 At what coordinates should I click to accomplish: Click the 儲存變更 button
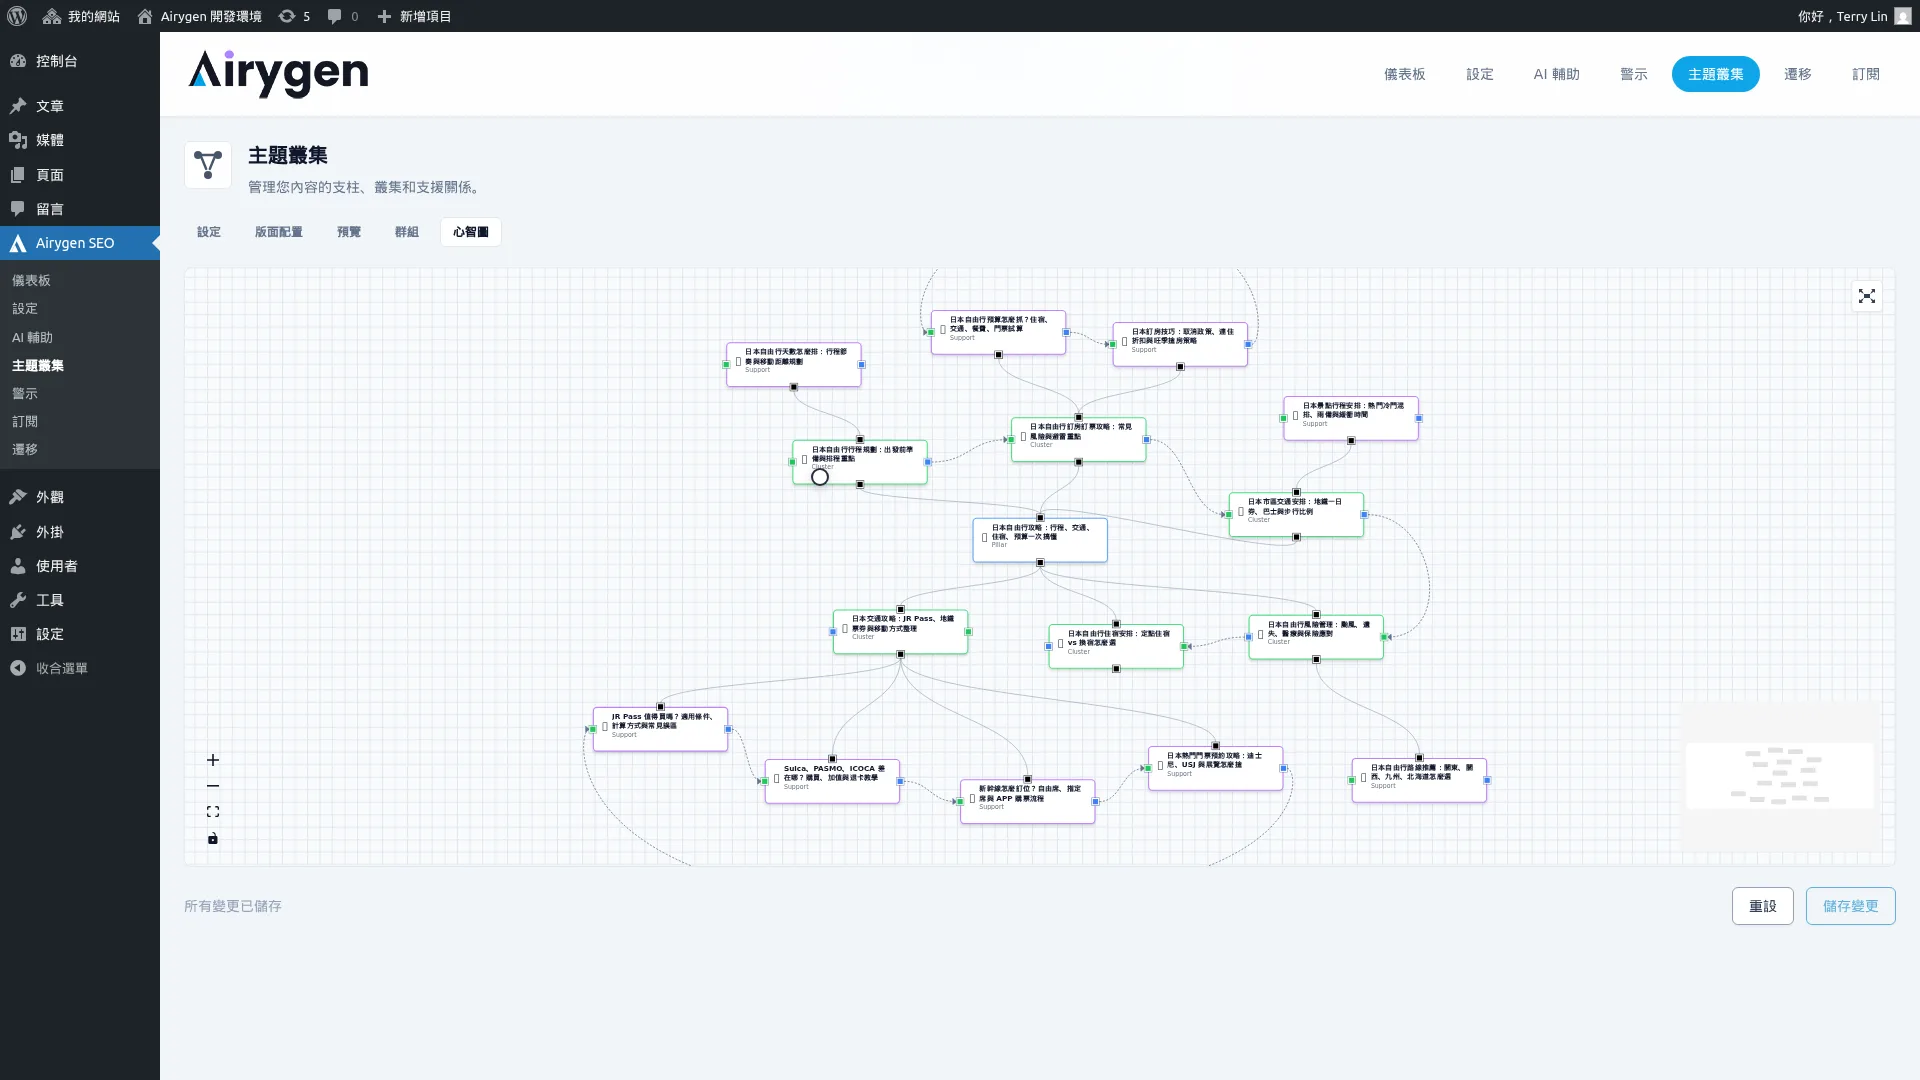tap(1850, 906)
